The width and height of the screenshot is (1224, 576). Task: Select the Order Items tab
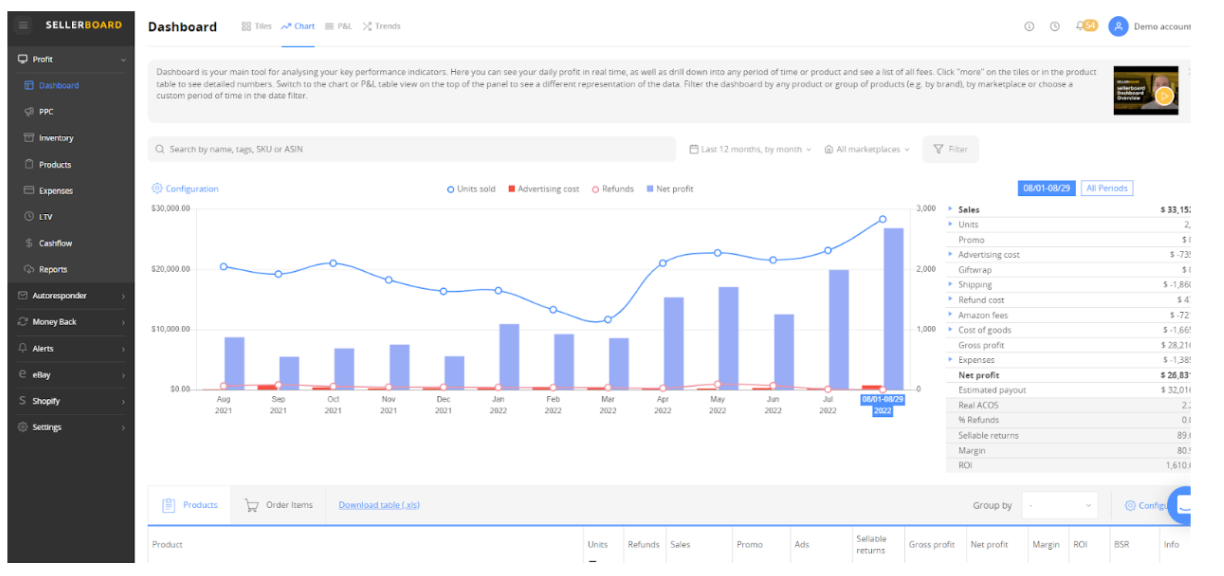tap(280, 505)
